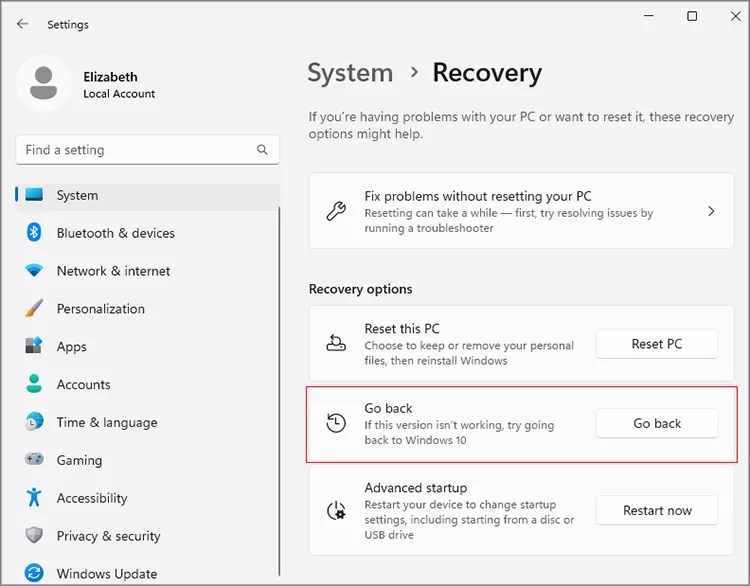Click the Restart now button

(657, 510)
